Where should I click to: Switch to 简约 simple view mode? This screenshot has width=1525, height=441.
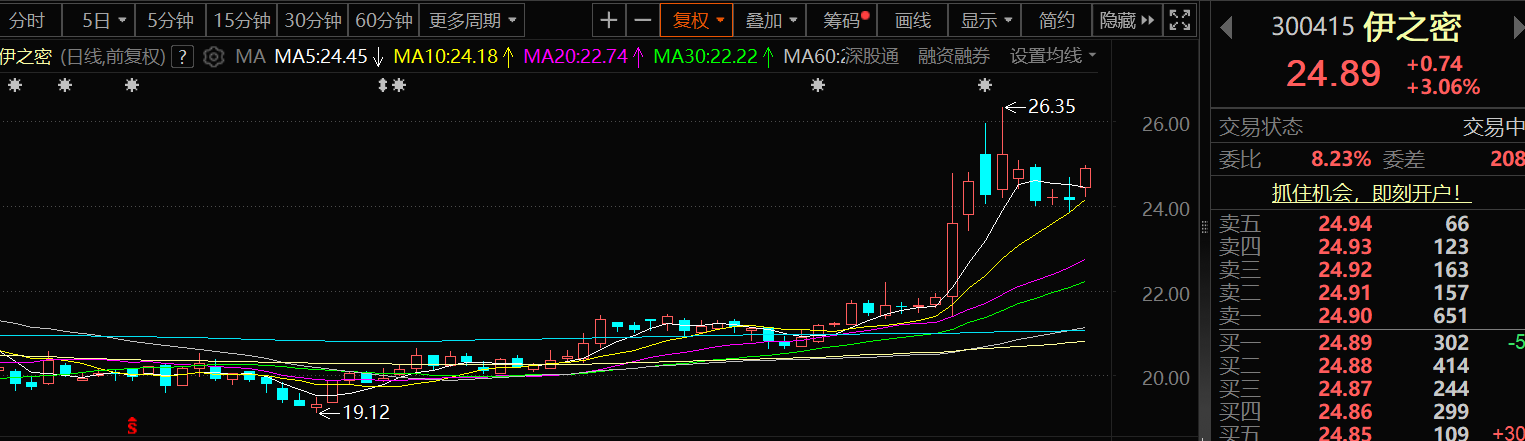(x=1057, y=20)
